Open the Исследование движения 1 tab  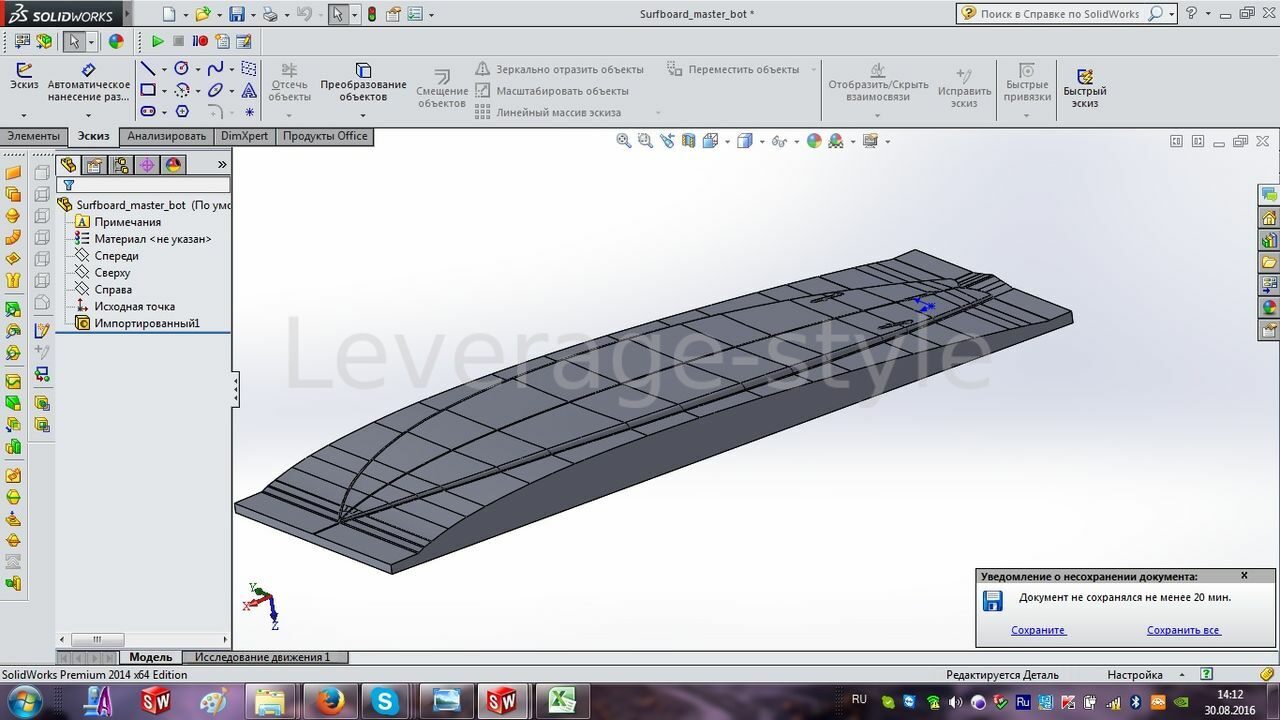(262, 657)
